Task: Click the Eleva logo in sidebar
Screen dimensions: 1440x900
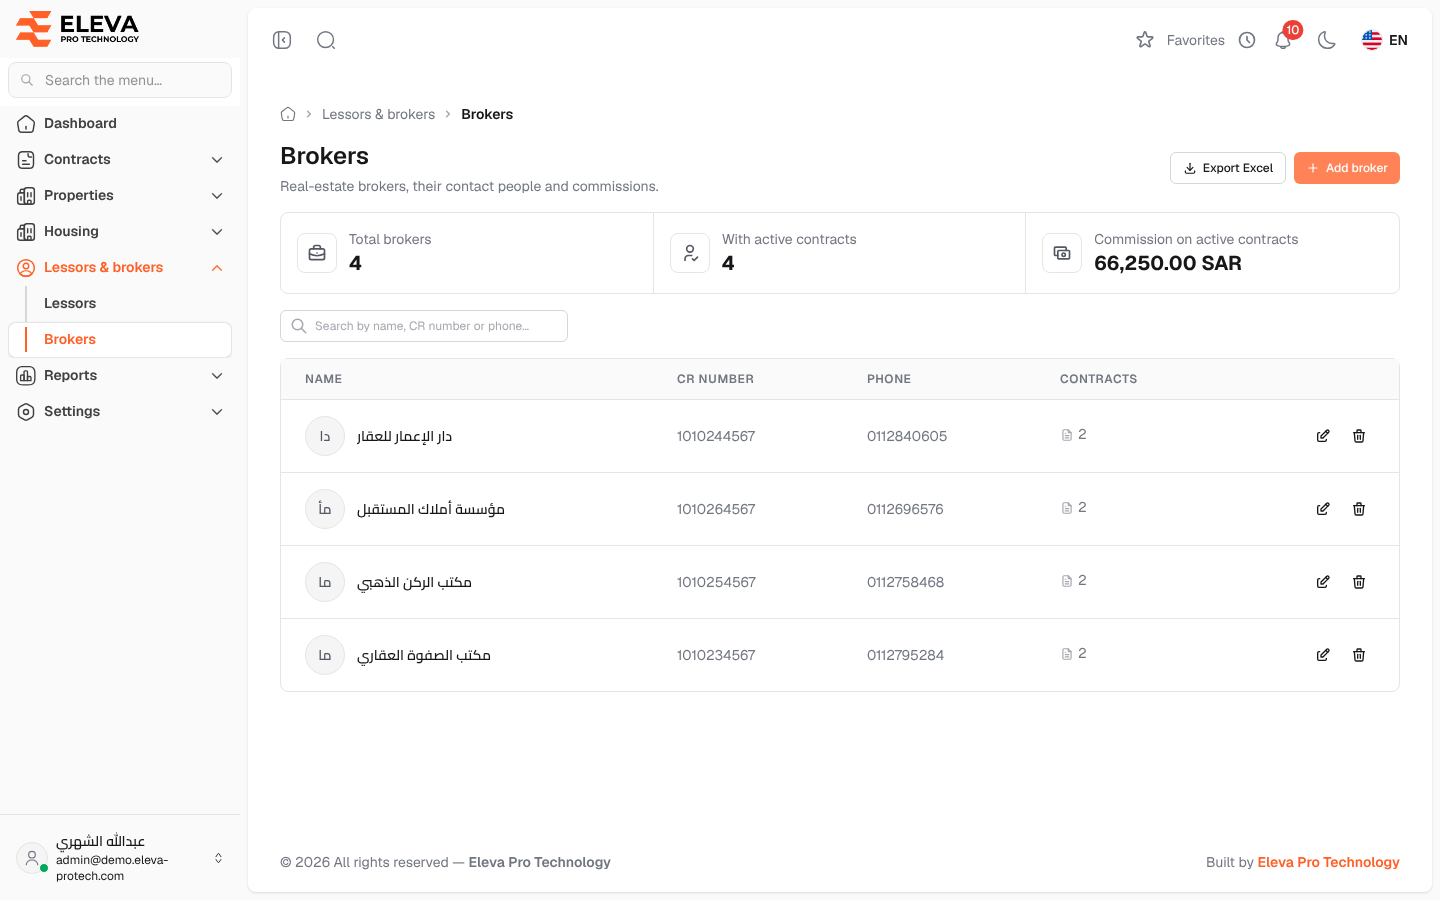Action: coord(78,28)
